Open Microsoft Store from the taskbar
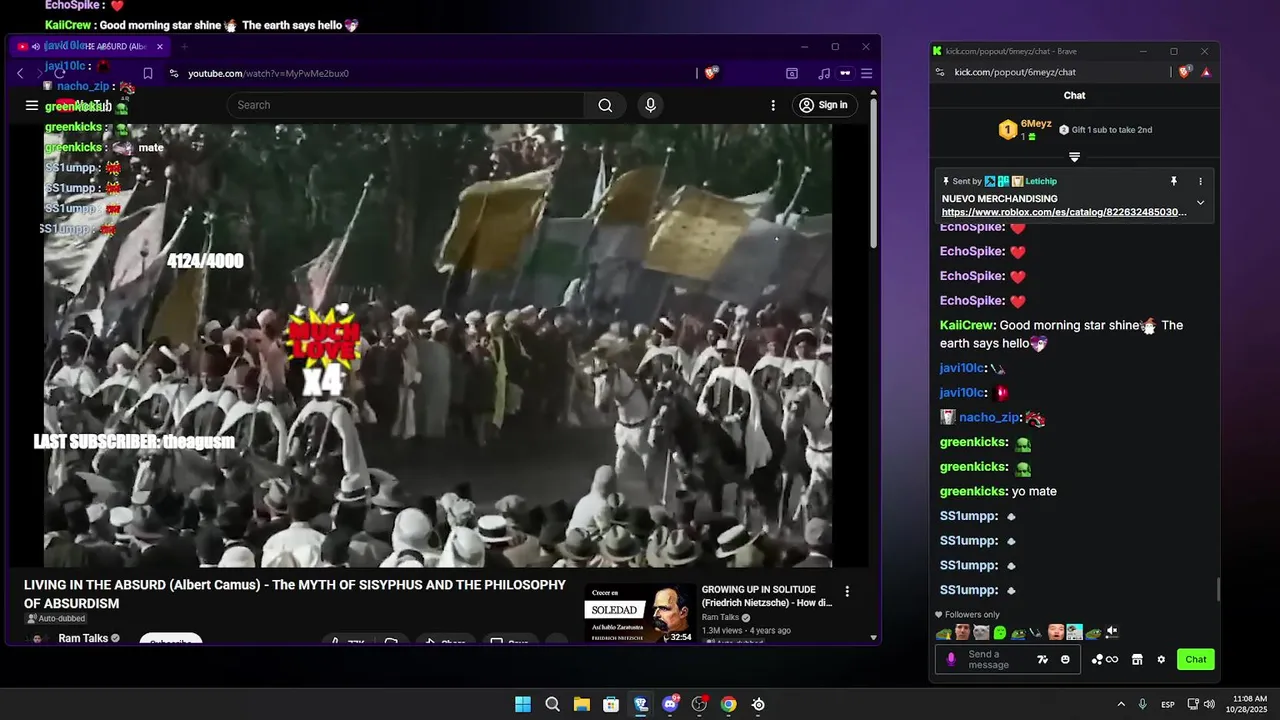This screenshot has width=1280, height=720. click(611, 704)
